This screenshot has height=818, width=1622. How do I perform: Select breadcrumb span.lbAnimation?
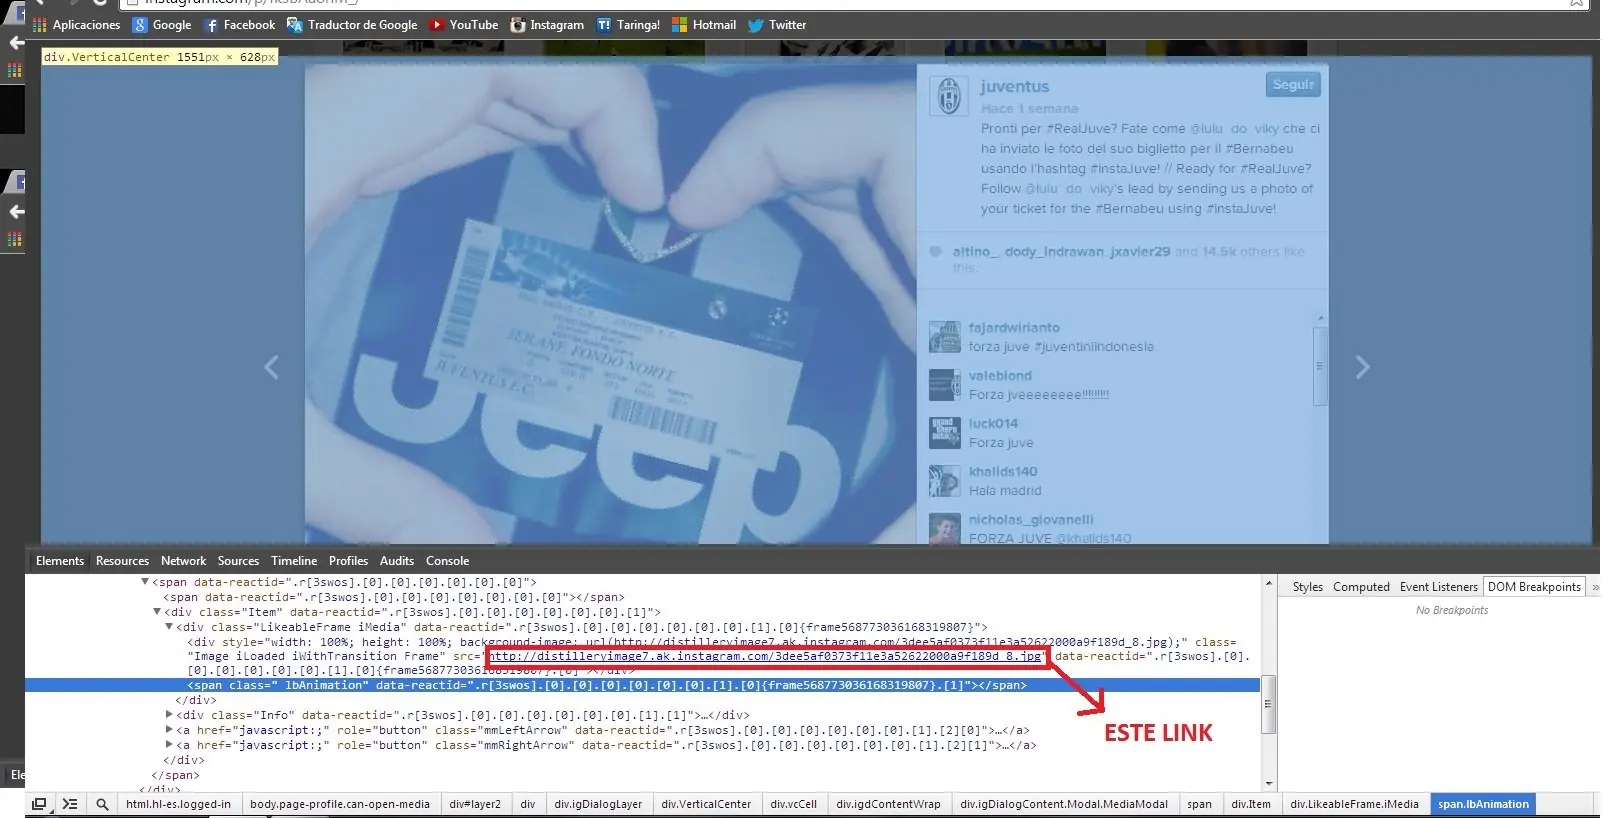click(1483, 804)
